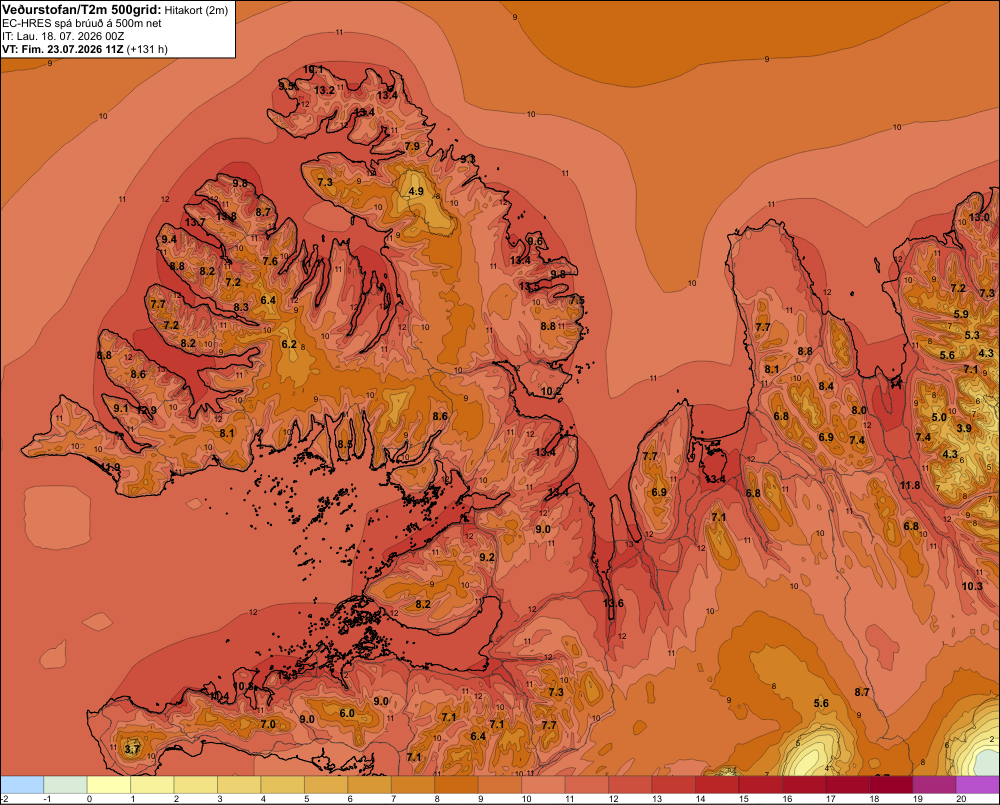Select the 6.2 temperature label on the map
This screenshot has width=1000, height=805.
point(289,344)
